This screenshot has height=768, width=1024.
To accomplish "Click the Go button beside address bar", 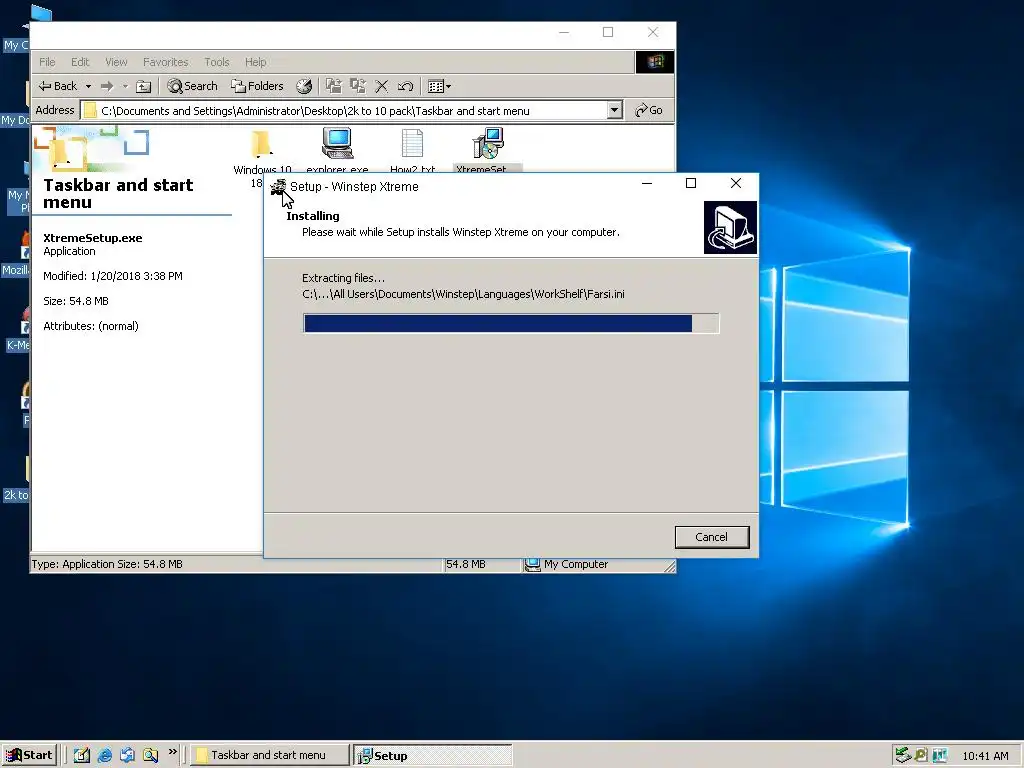I will pos(649,110).
